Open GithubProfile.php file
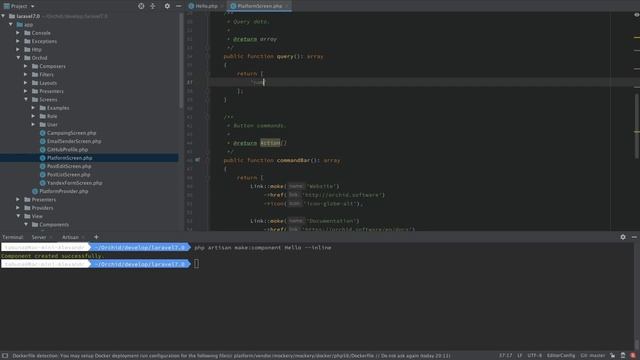The width and height of the screenshot is (640, 360). [67, 149]
